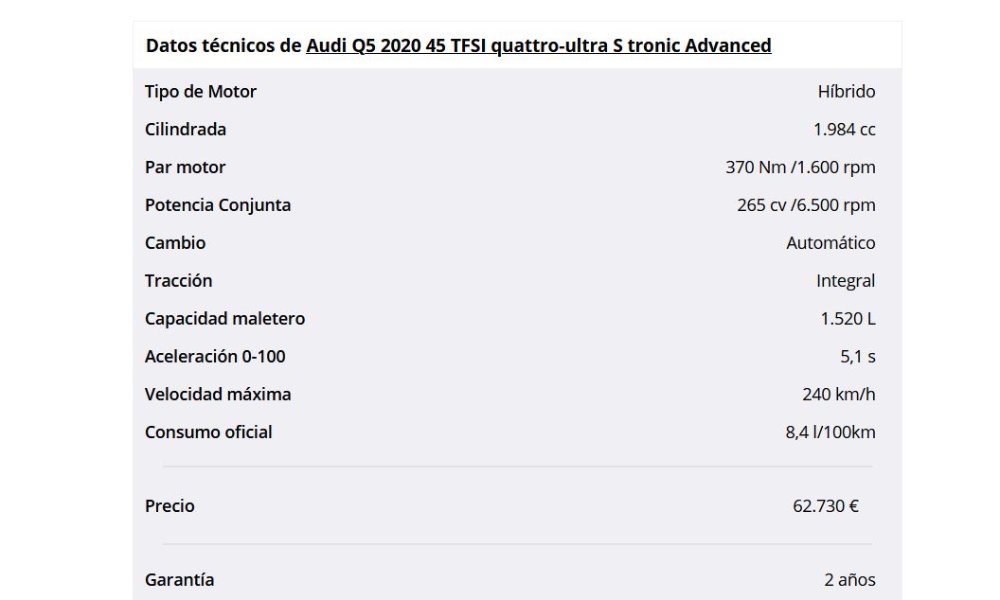Click the 62.730 € price value
This screenshot has width=1000, height=600.
point(825,506)
